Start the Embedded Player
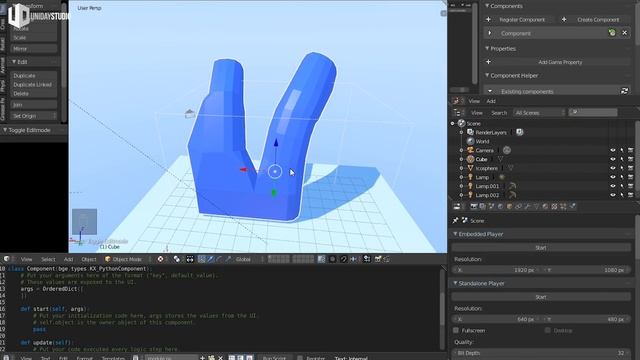This screenshot has width=640, height=360. pos(541,247)
